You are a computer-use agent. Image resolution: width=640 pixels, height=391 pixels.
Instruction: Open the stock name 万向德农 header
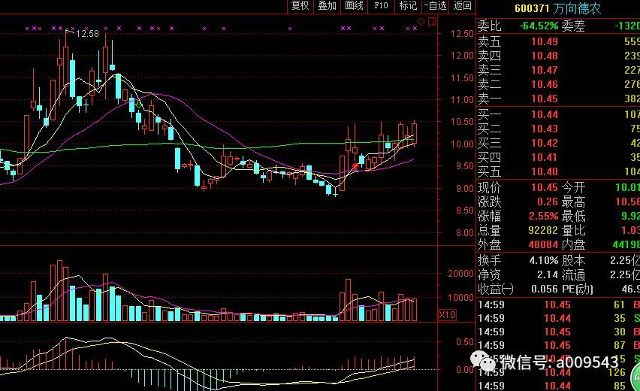[x=578, y=8]
